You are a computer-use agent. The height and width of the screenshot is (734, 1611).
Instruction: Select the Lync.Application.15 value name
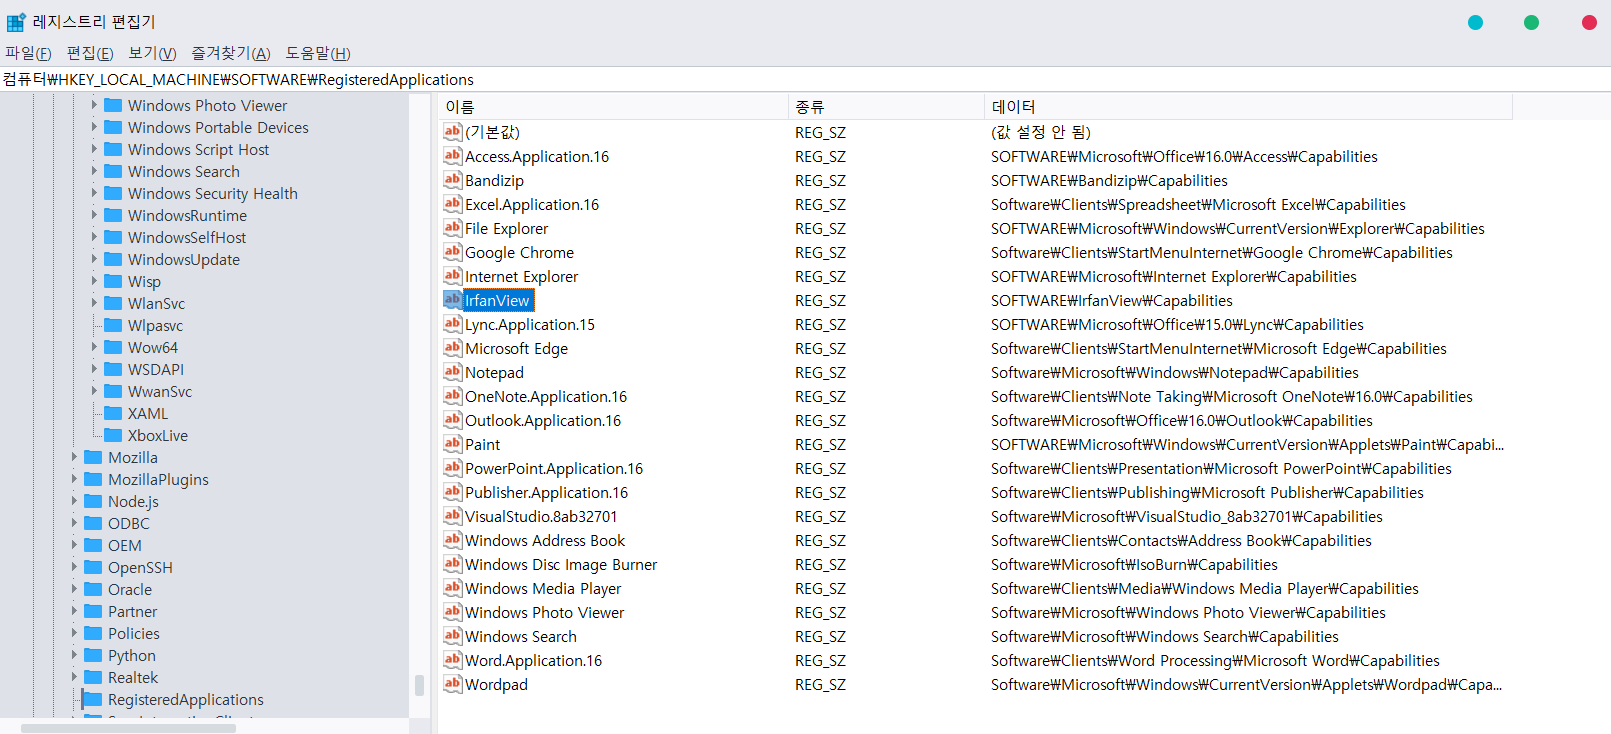530,324
